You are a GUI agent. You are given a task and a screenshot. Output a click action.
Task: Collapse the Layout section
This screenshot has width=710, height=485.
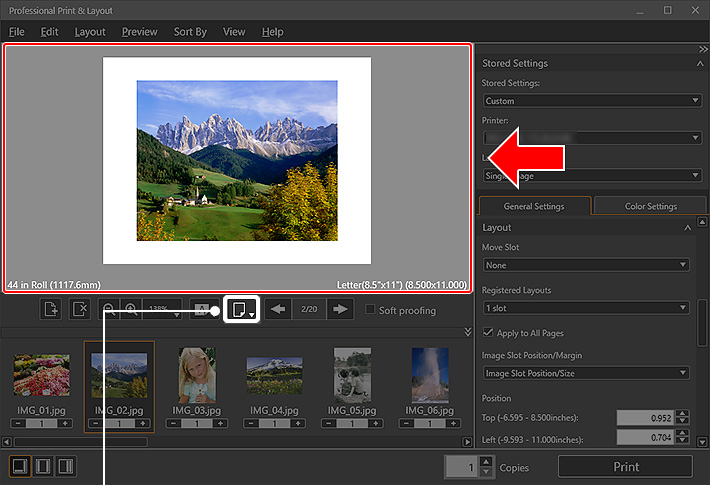[687, 228]
